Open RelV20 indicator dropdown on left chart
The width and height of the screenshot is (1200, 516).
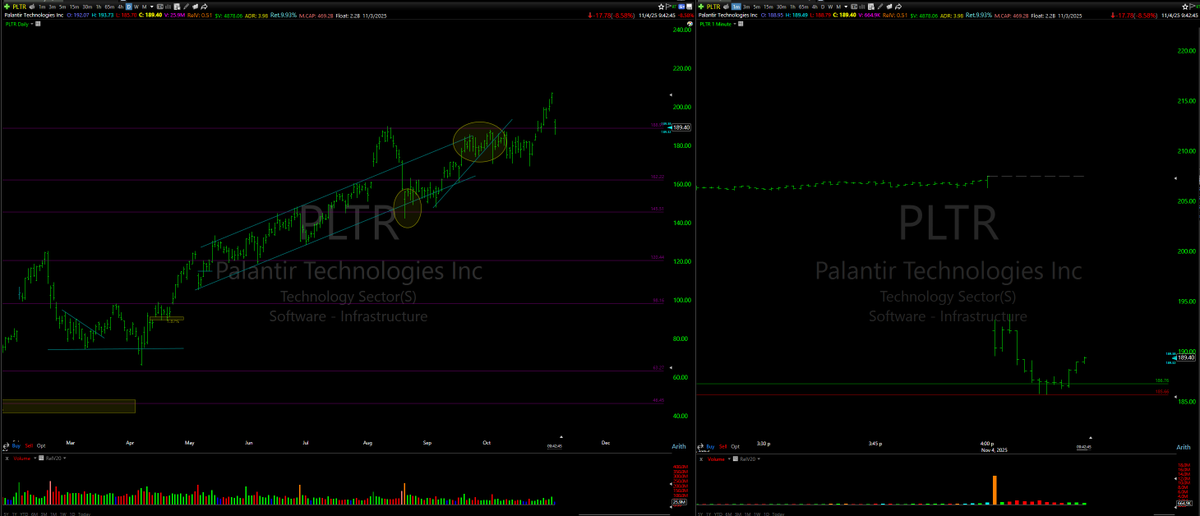(x=65, y=458)
